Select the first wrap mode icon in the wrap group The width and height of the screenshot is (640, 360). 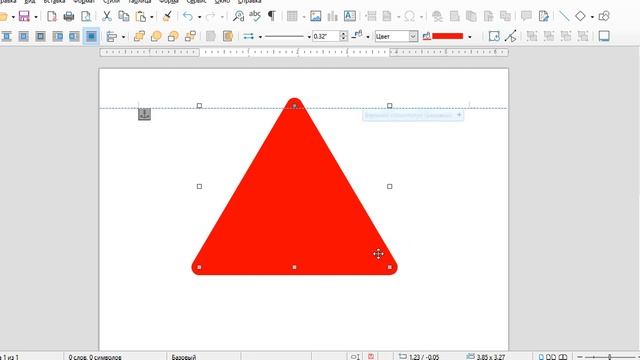[x=7, y=36]
